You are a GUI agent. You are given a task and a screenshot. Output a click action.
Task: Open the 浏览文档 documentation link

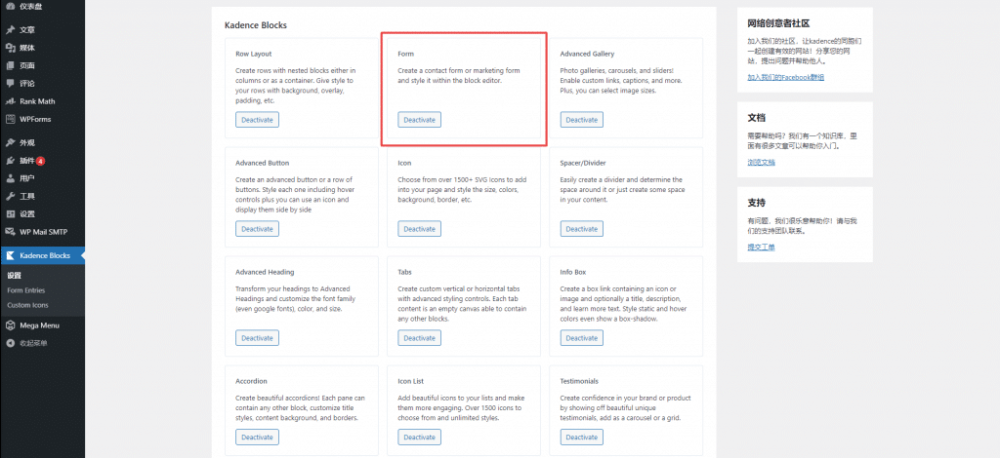pyautogui.click(x=760, y=161)
